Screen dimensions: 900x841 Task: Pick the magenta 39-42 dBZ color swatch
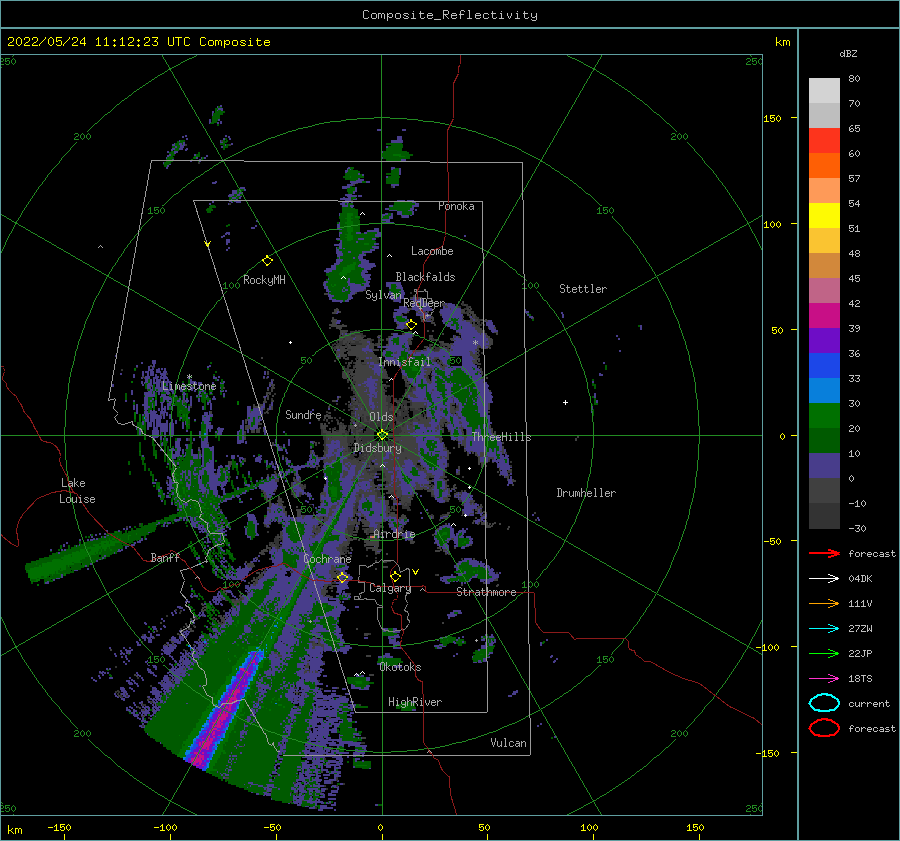(824, 316)
